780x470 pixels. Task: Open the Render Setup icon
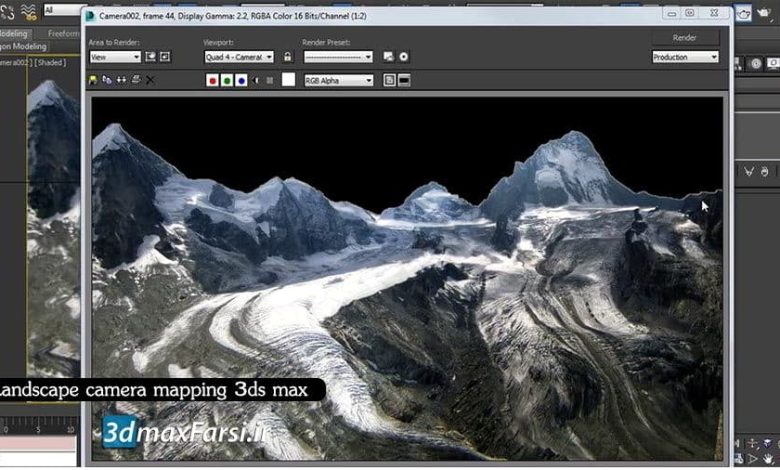[389, 57]
